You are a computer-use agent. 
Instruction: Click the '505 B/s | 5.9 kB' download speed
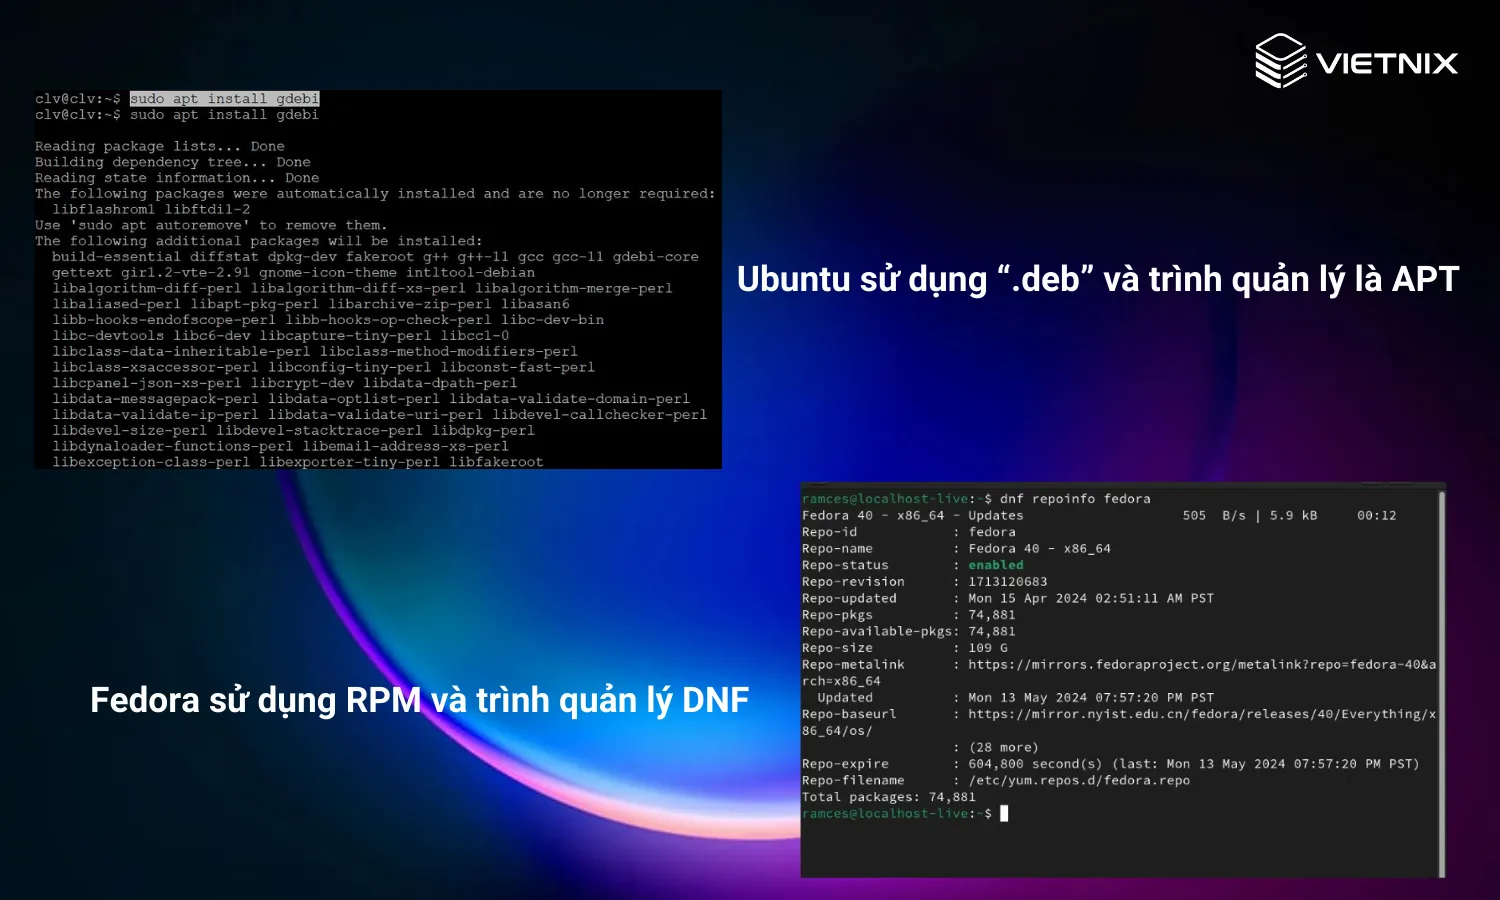coord(1250,516)
